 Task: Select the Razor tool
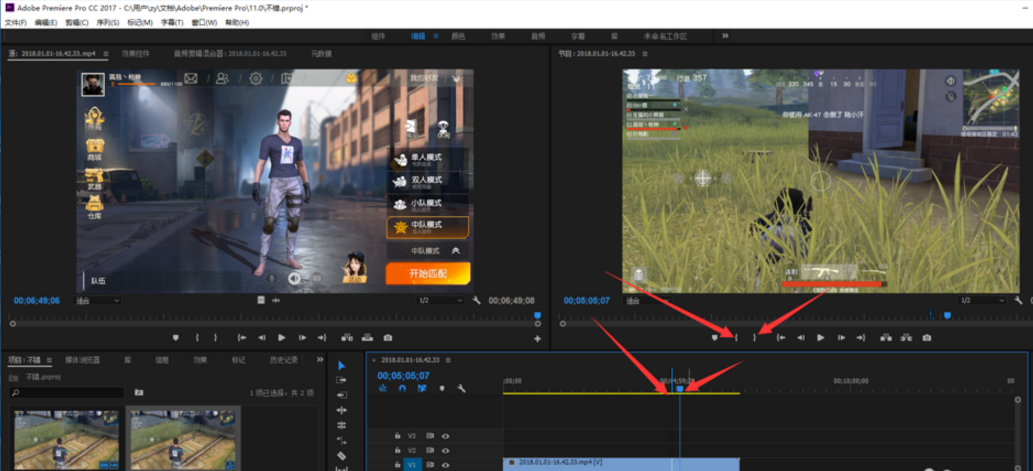pos(341,455)
